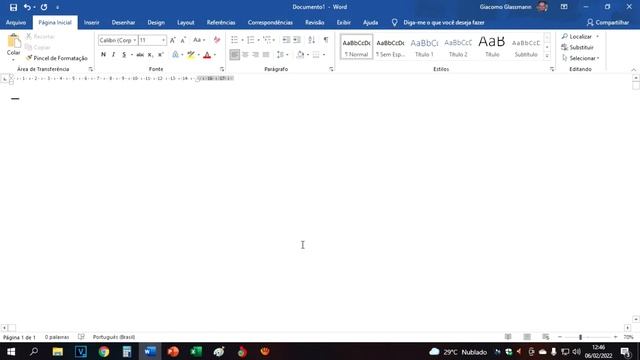Toggle show paragraph marks
This screenshot has width=640, height=360.
tap(326, 40)
